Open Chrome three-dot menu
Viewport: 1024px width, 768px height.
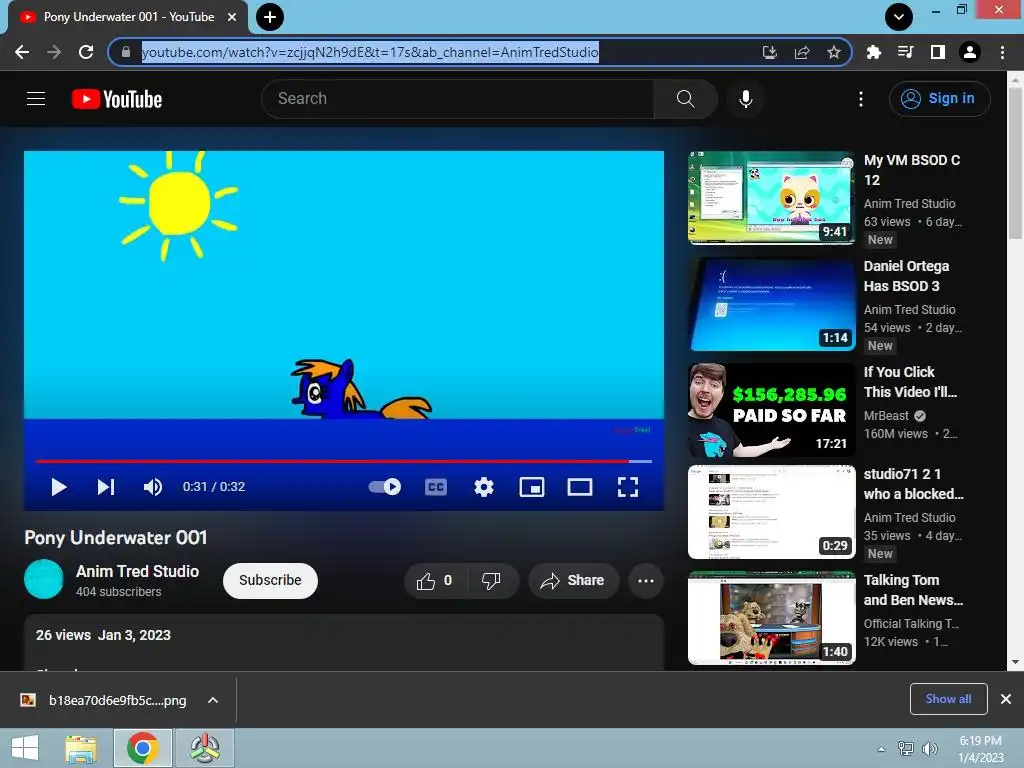point(1002,52)
